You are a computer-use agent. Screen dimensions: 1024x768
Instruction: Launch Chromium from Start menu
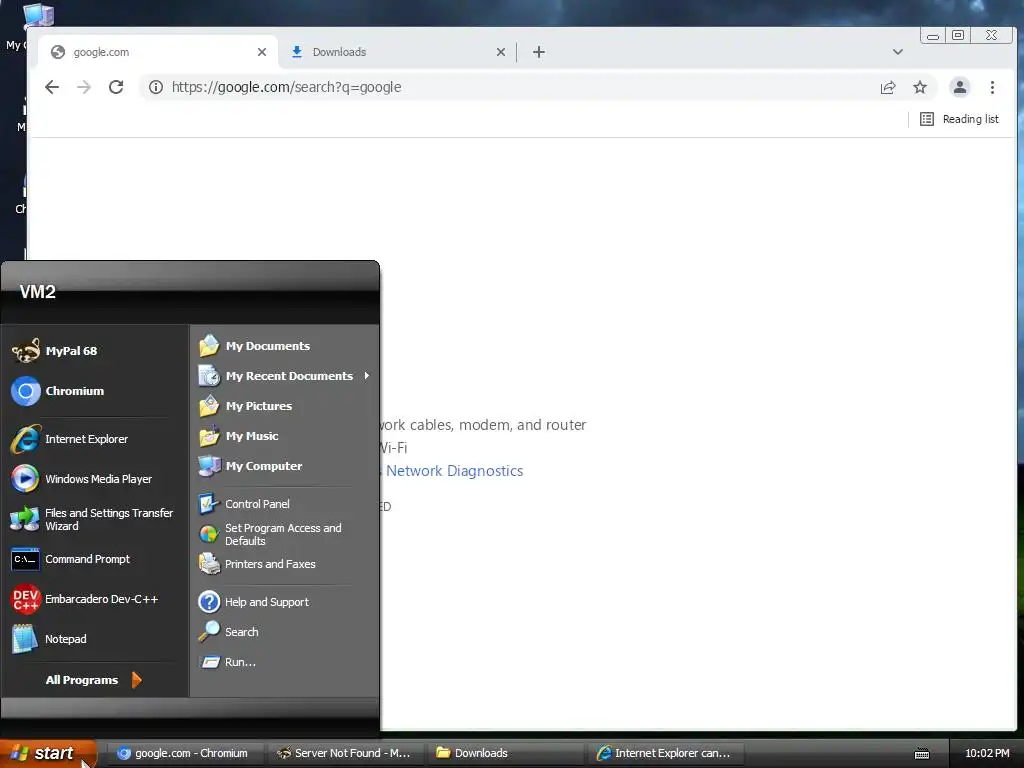click(57, 391)
